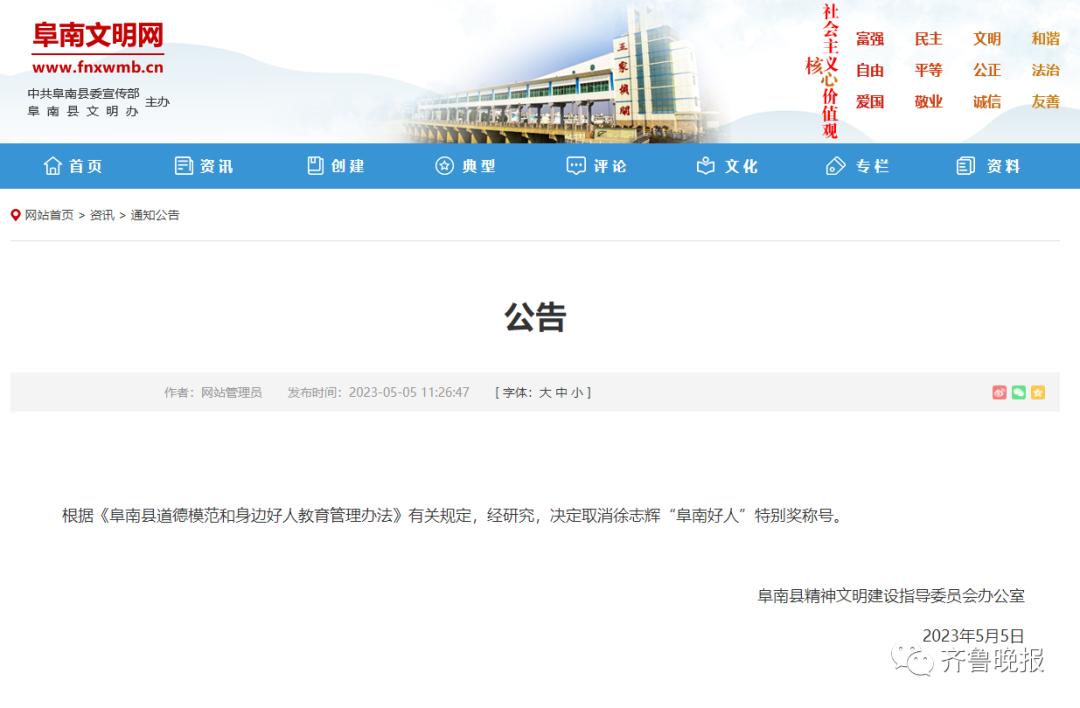Click the date 2023年5月5日

coord(973,635)
